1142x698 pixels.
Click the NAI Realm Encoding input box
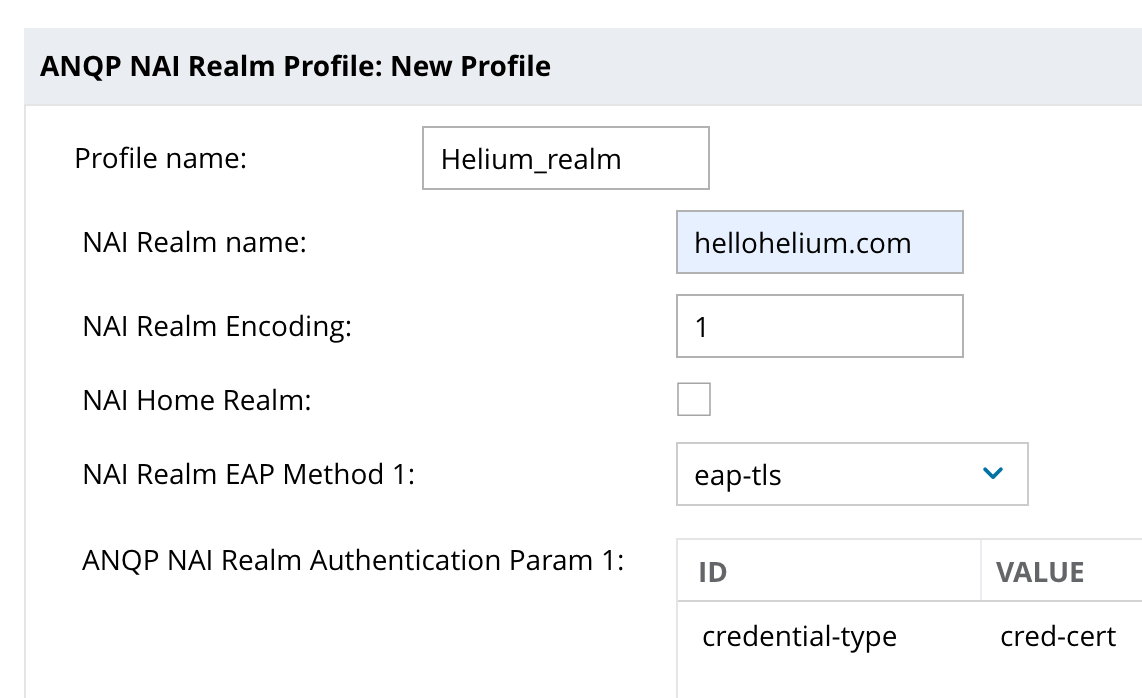[x=819, y=326]
